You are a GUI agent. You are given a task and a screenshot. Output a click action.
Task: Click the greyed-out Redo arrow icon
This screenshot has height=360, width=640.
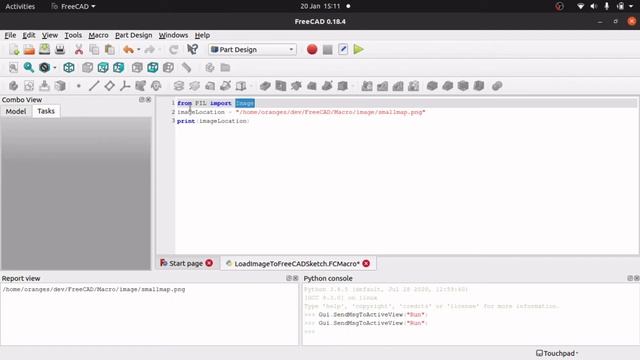[x=150, y=50]
